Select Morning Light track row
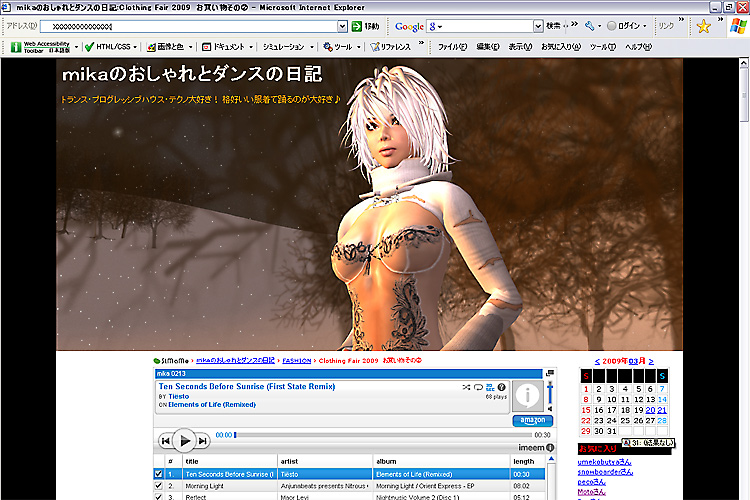 click(x=349, y=486)
